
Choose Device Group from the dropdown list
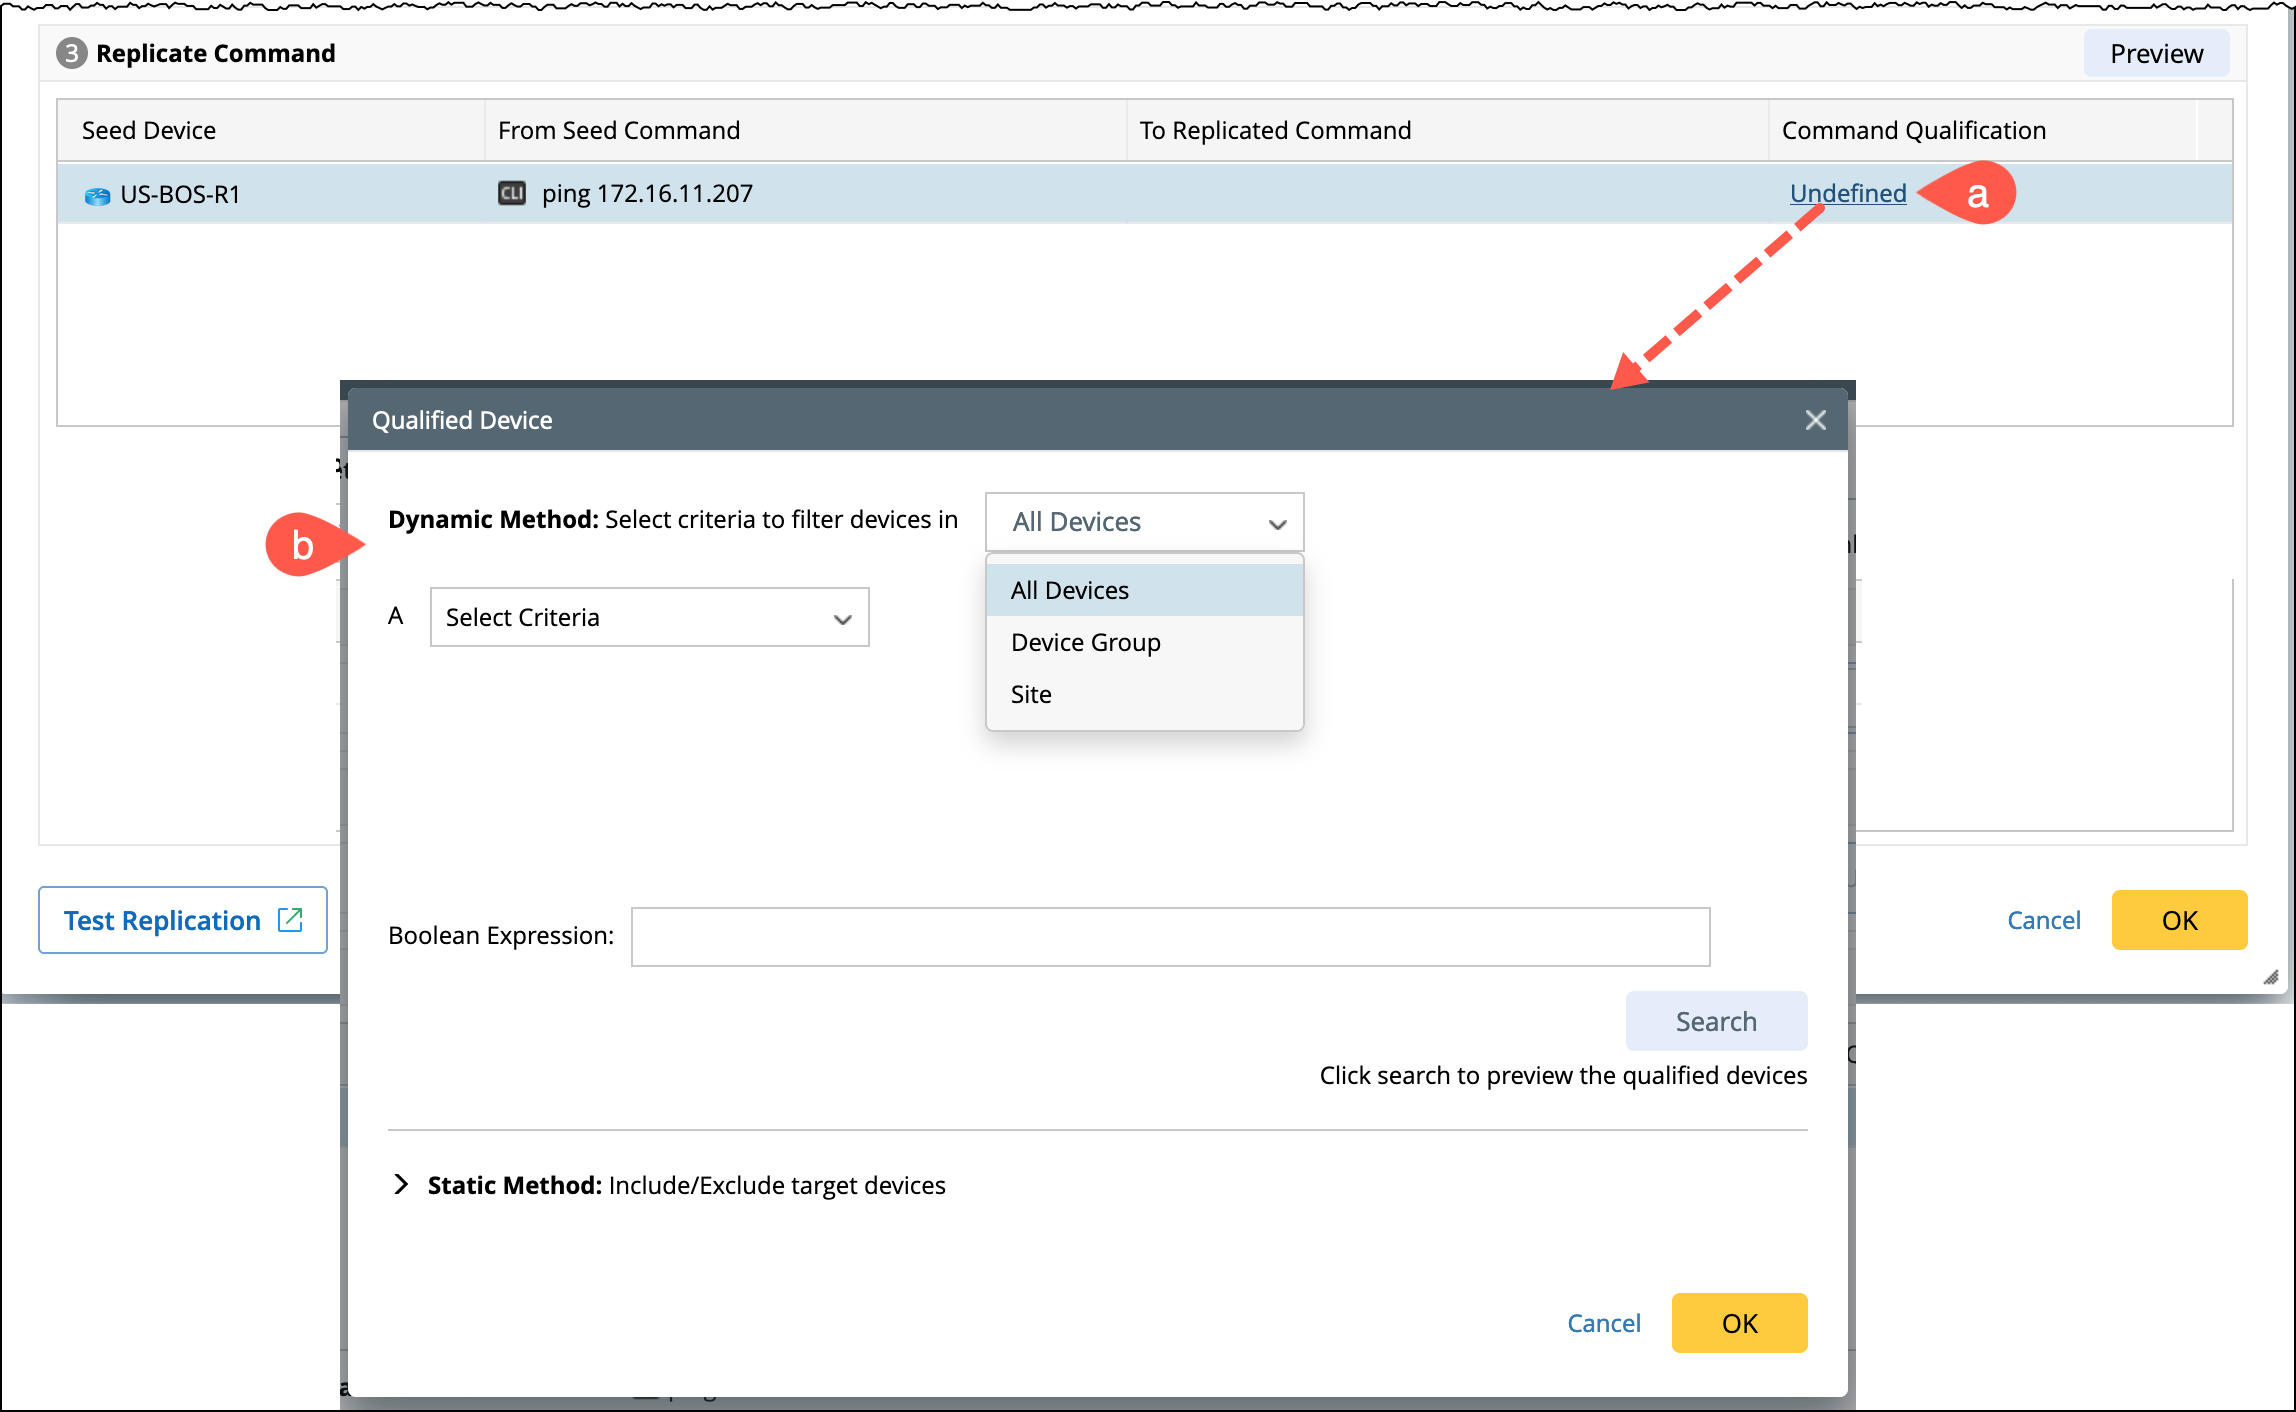1085,643
